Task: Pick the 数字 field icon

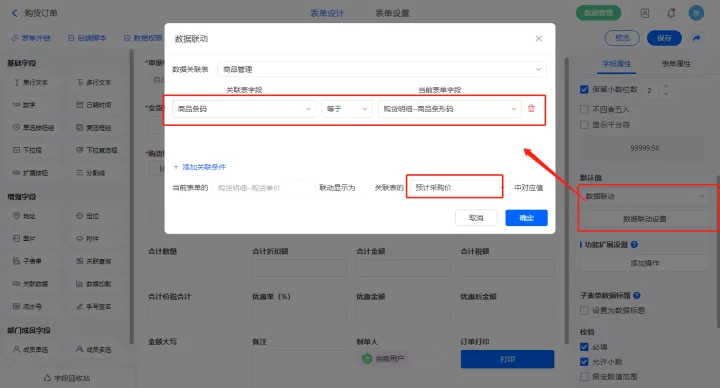Action: click(x=17, y=105)
